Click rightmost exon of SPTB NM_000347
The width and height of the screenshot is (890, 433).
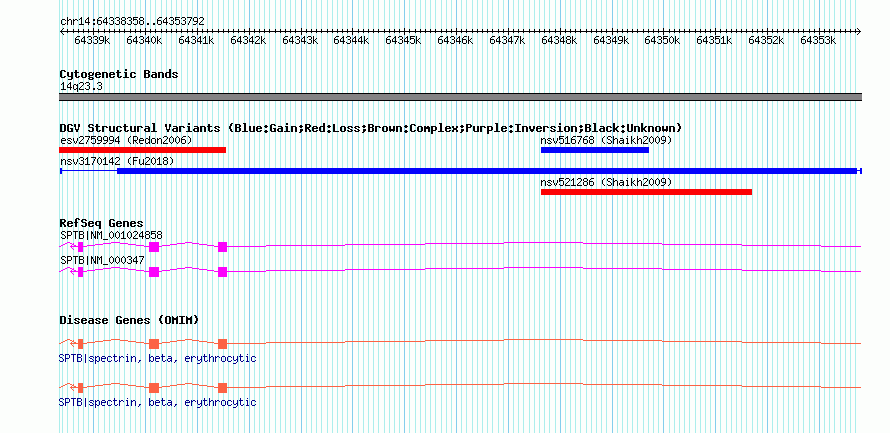(222, 272)
